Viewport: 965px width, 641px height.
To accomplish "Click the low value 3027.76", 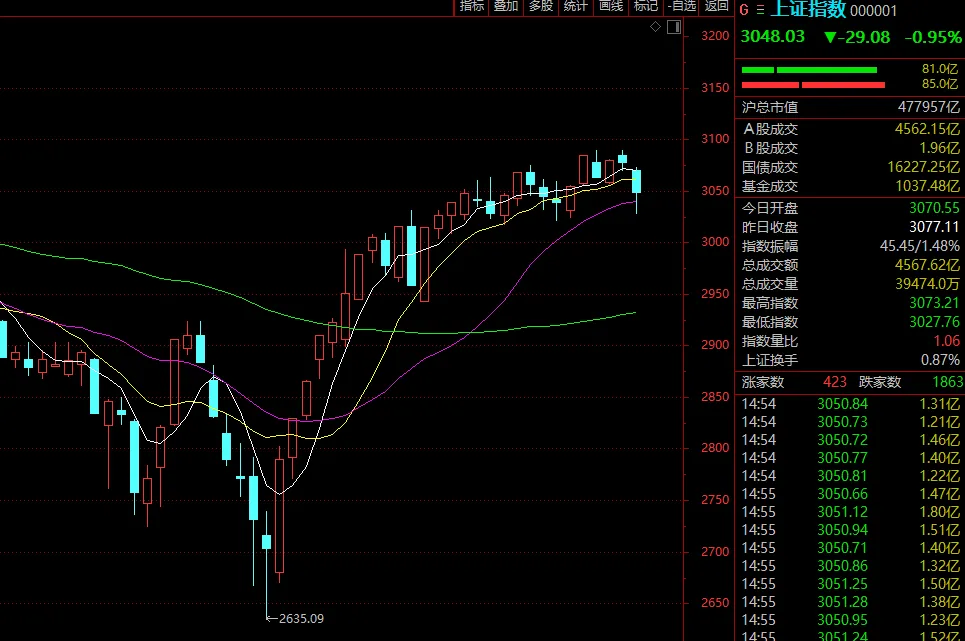I will (934, 322).
